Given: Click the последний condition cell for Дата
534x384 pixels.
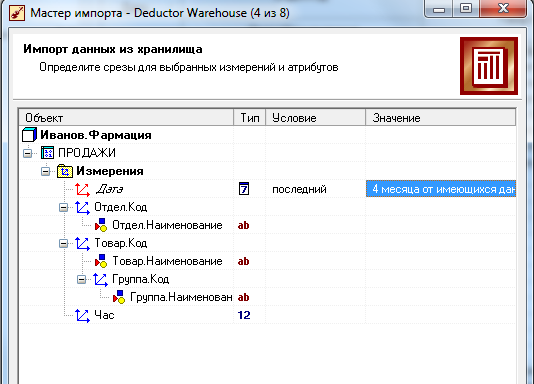Looking at the screenshot, I should coord(315,189).
